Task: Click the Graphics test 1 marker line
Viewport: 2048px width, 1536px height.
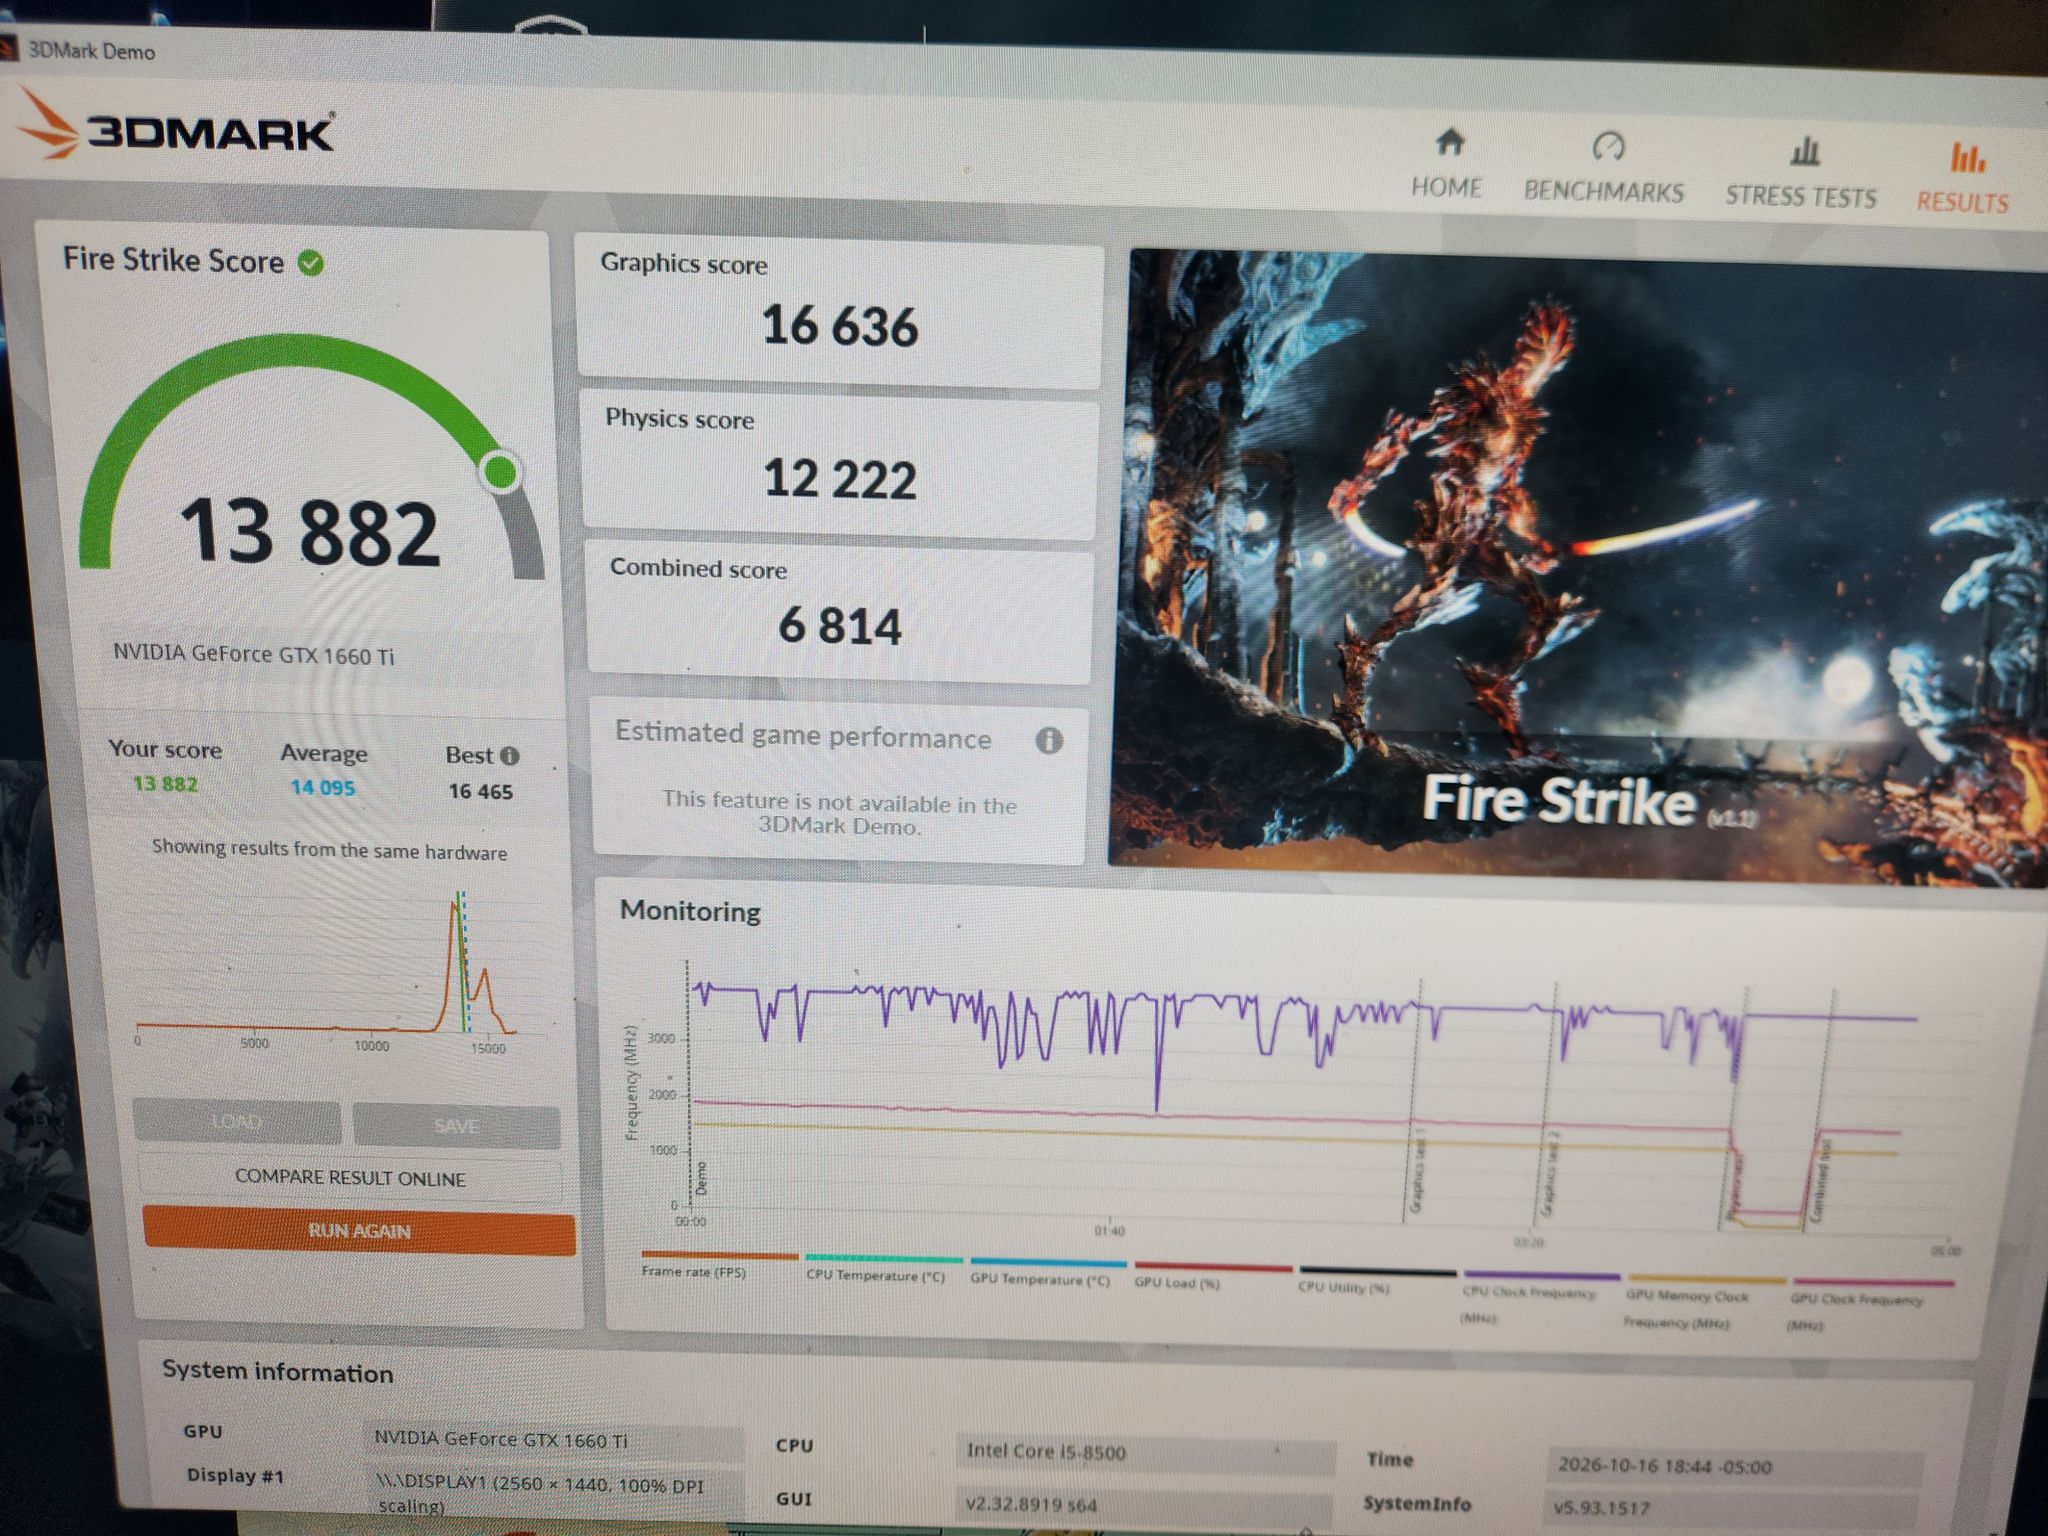Action: coord(1413,1100)
